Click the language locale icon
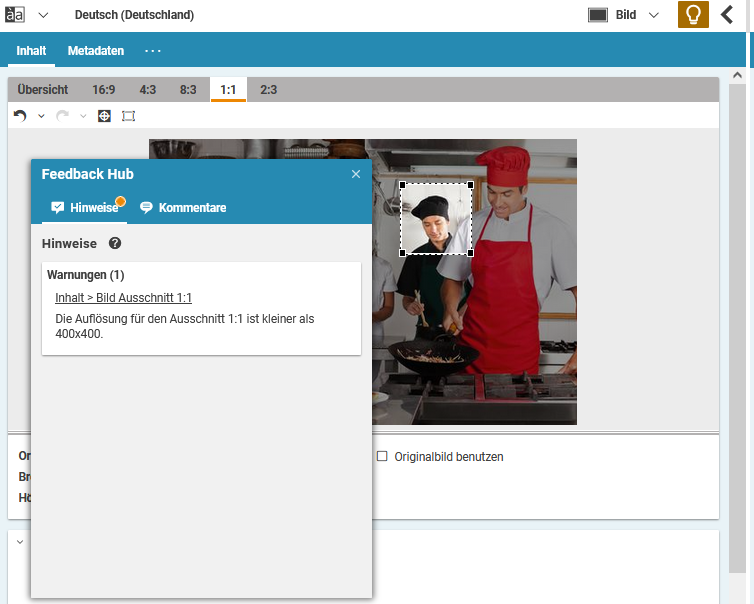Screen dimensions: 754x604 16,15
